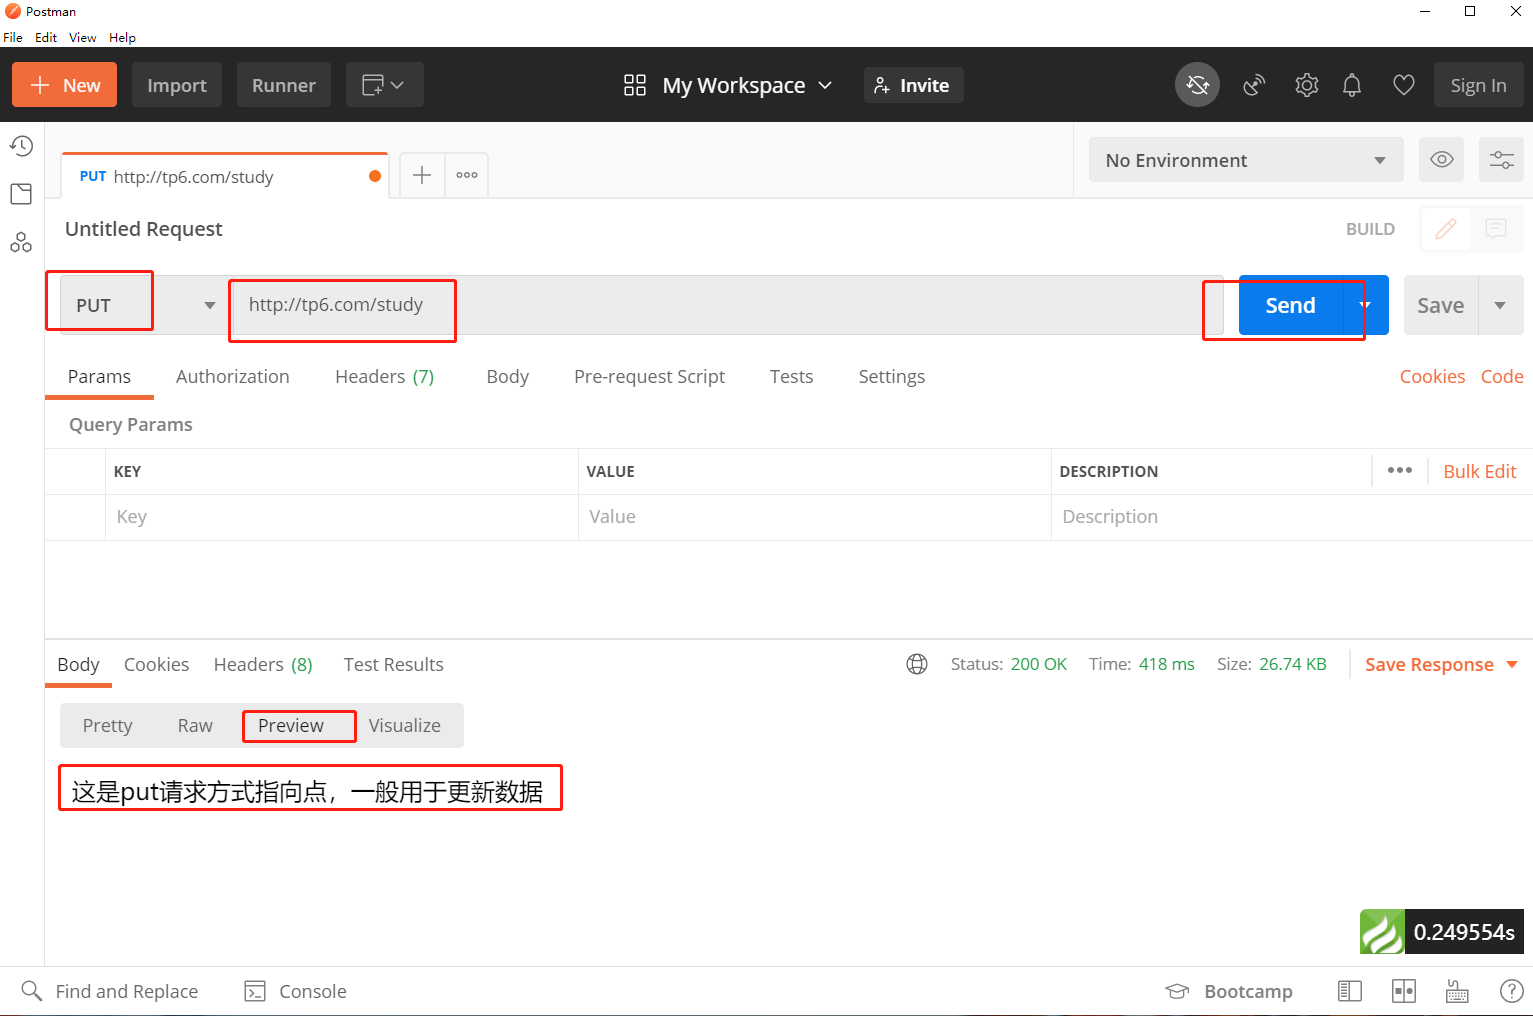This screenshot has width=1533, height=1016.
Task: Switch to the request Headers (7) tab
Action: tap(385, 376)
